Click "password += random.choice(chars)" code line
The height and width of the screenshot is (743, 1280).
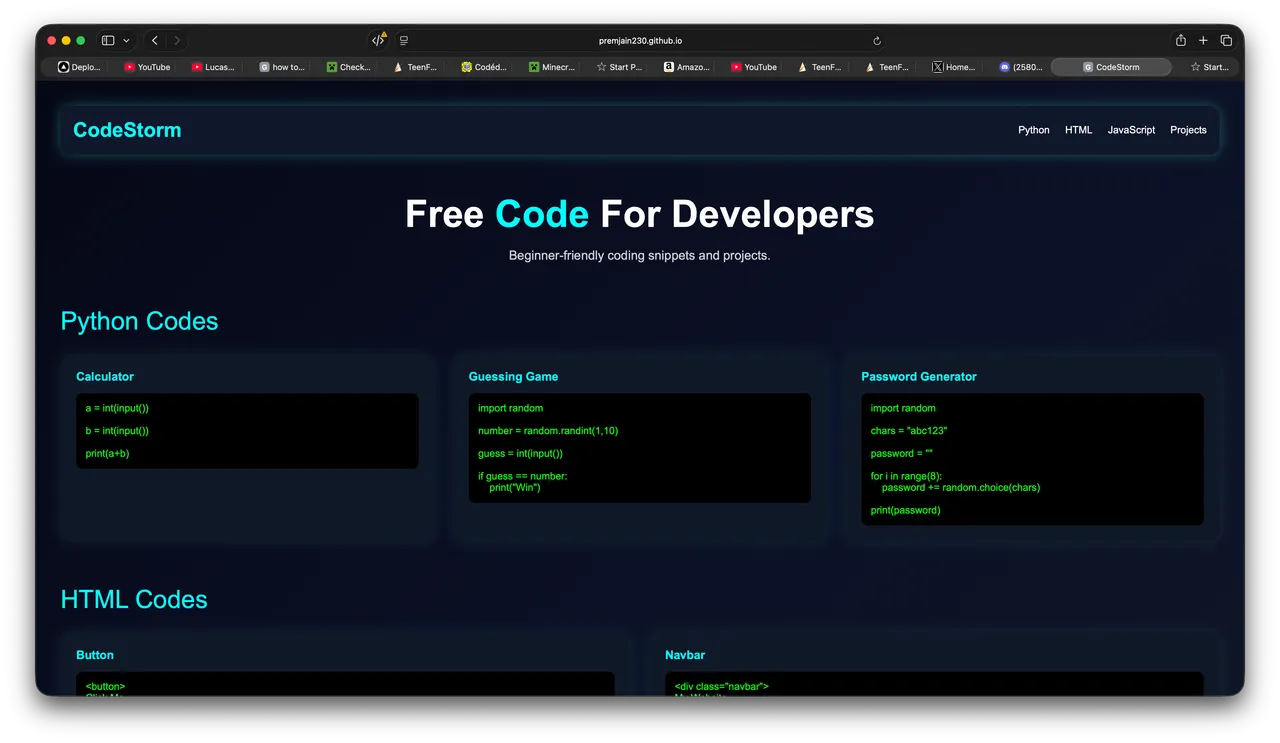click(x=961, y=488)
